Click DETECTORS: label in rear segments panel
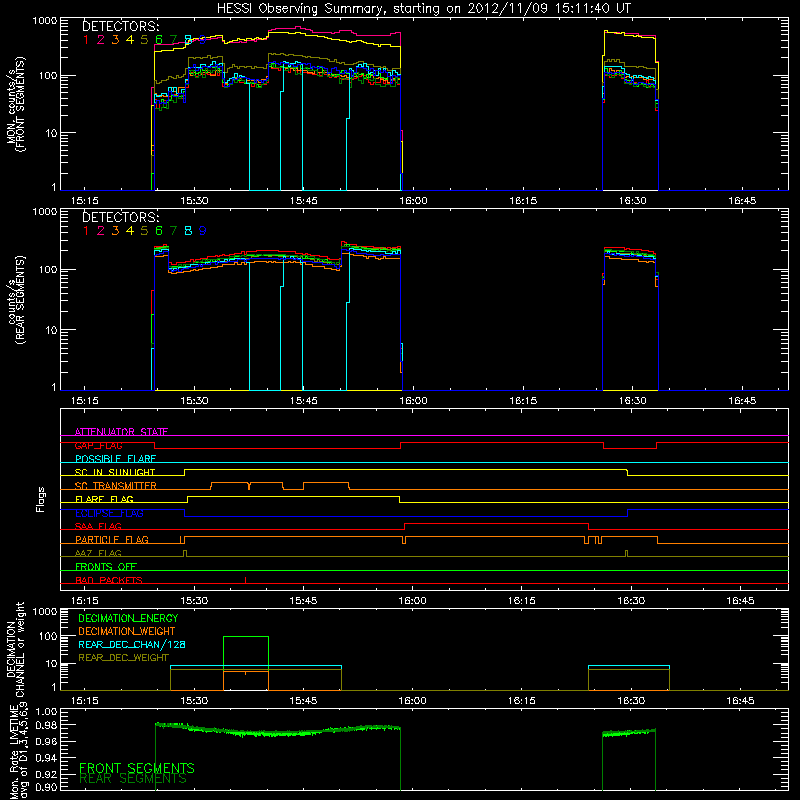This screenshot has width=800, height=800. [120, 217]
